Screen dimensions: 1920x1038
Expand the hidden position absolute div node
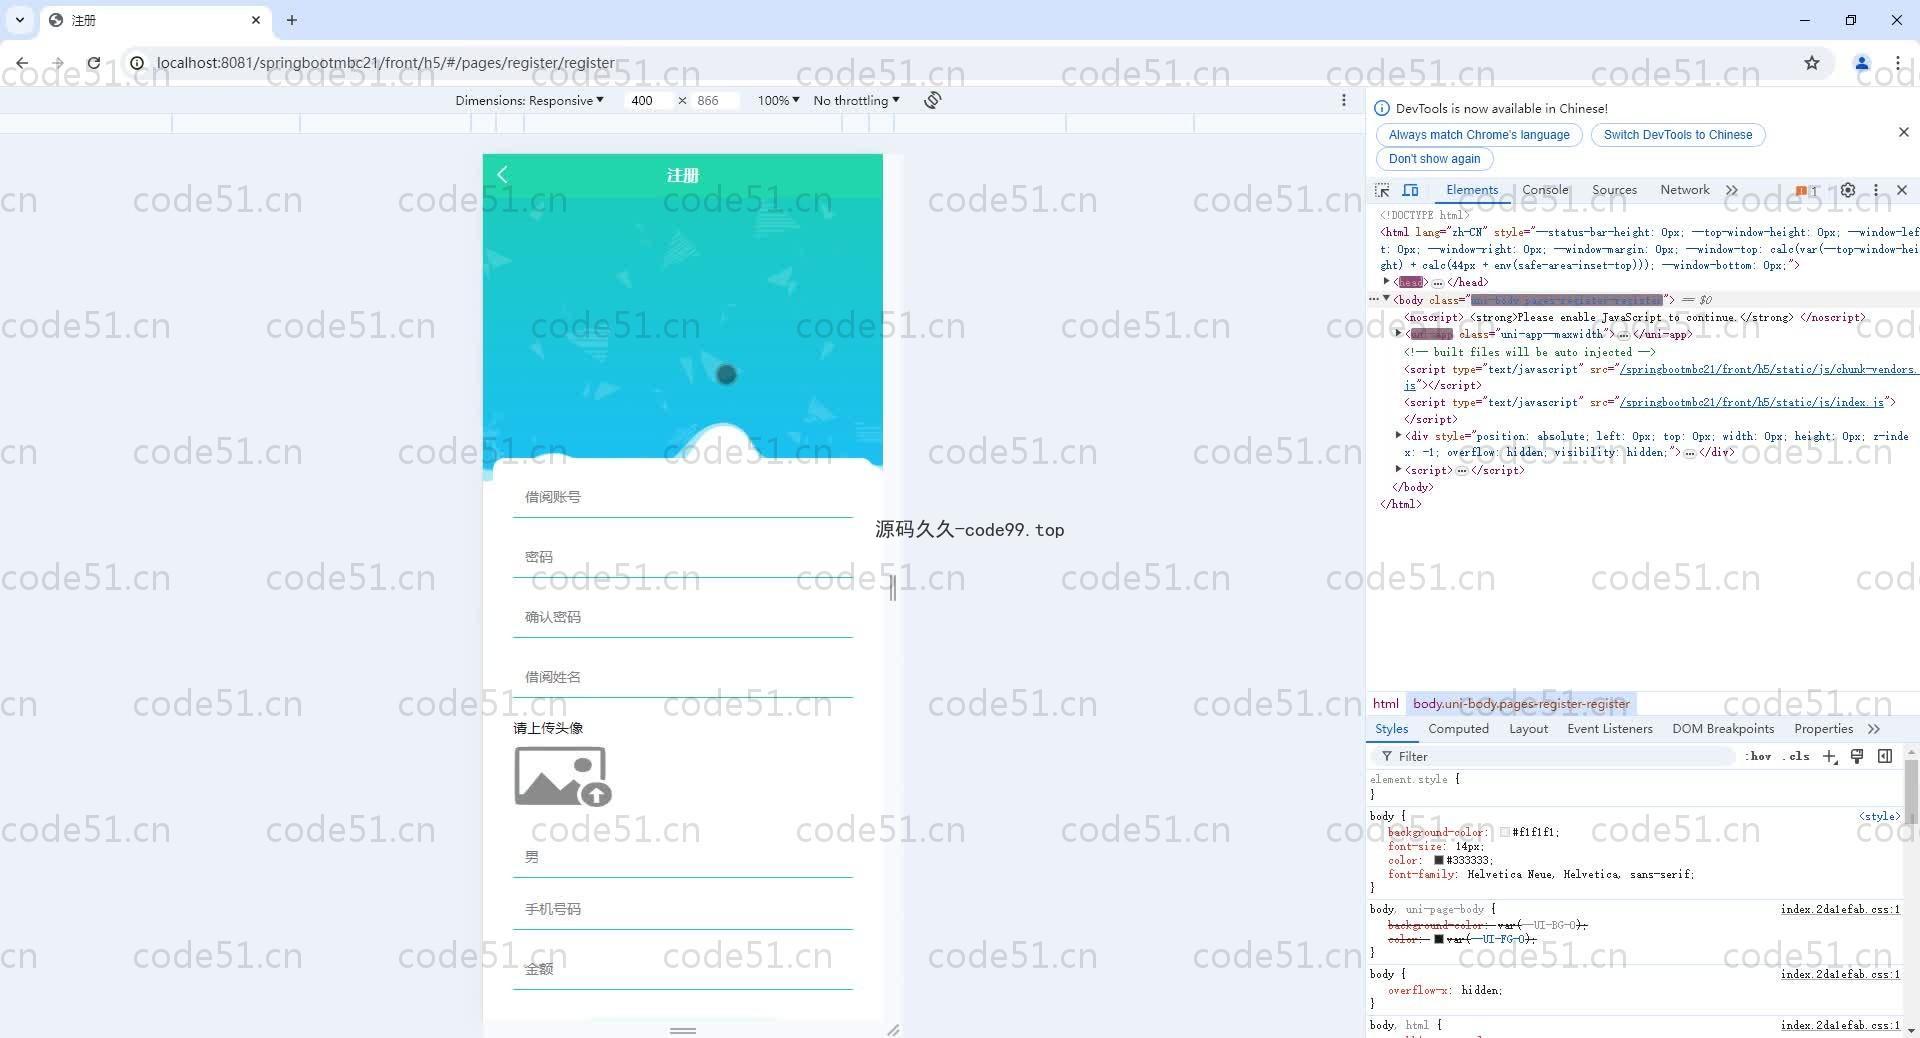1398,436
